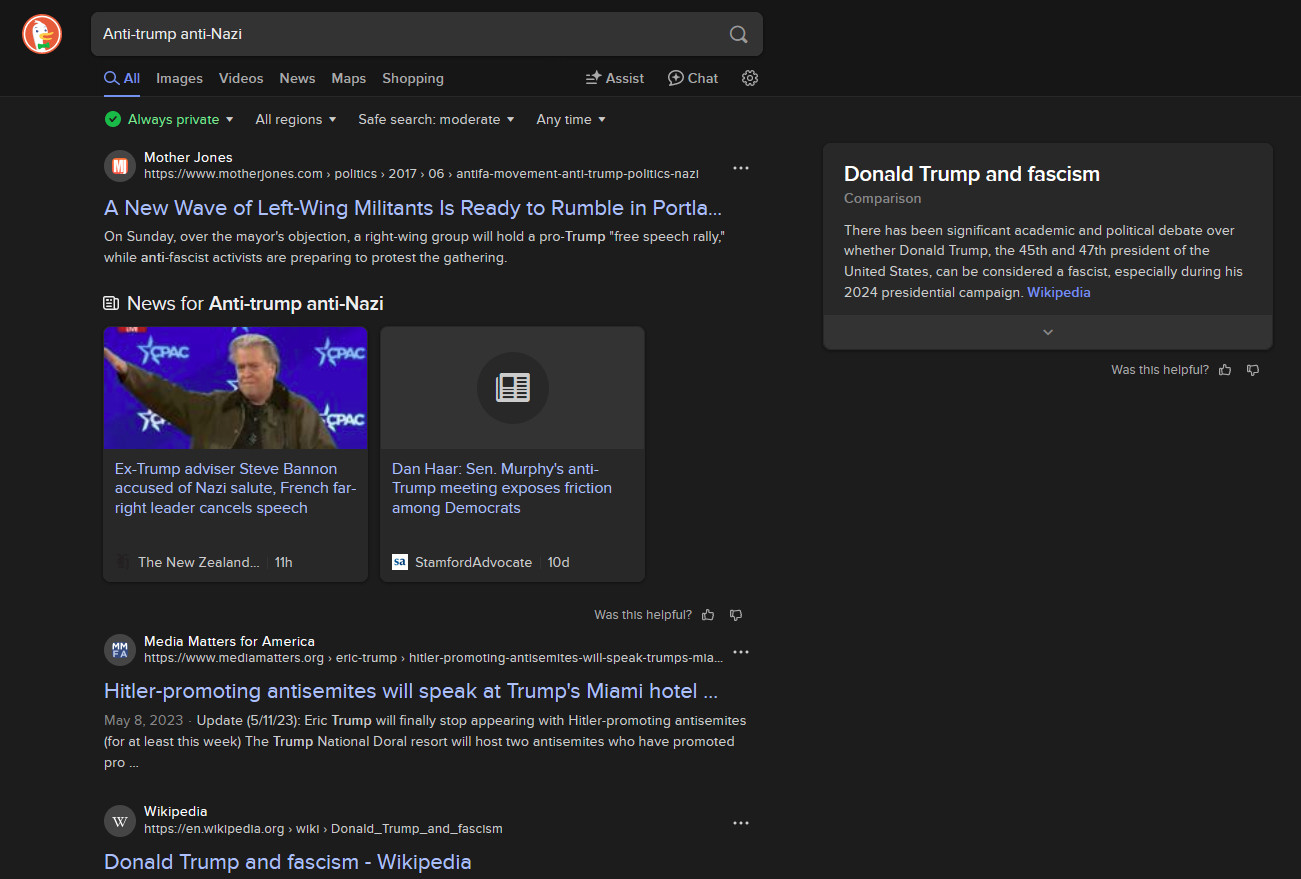Click the StamfordAdvocate source icon

click(400, 562)
